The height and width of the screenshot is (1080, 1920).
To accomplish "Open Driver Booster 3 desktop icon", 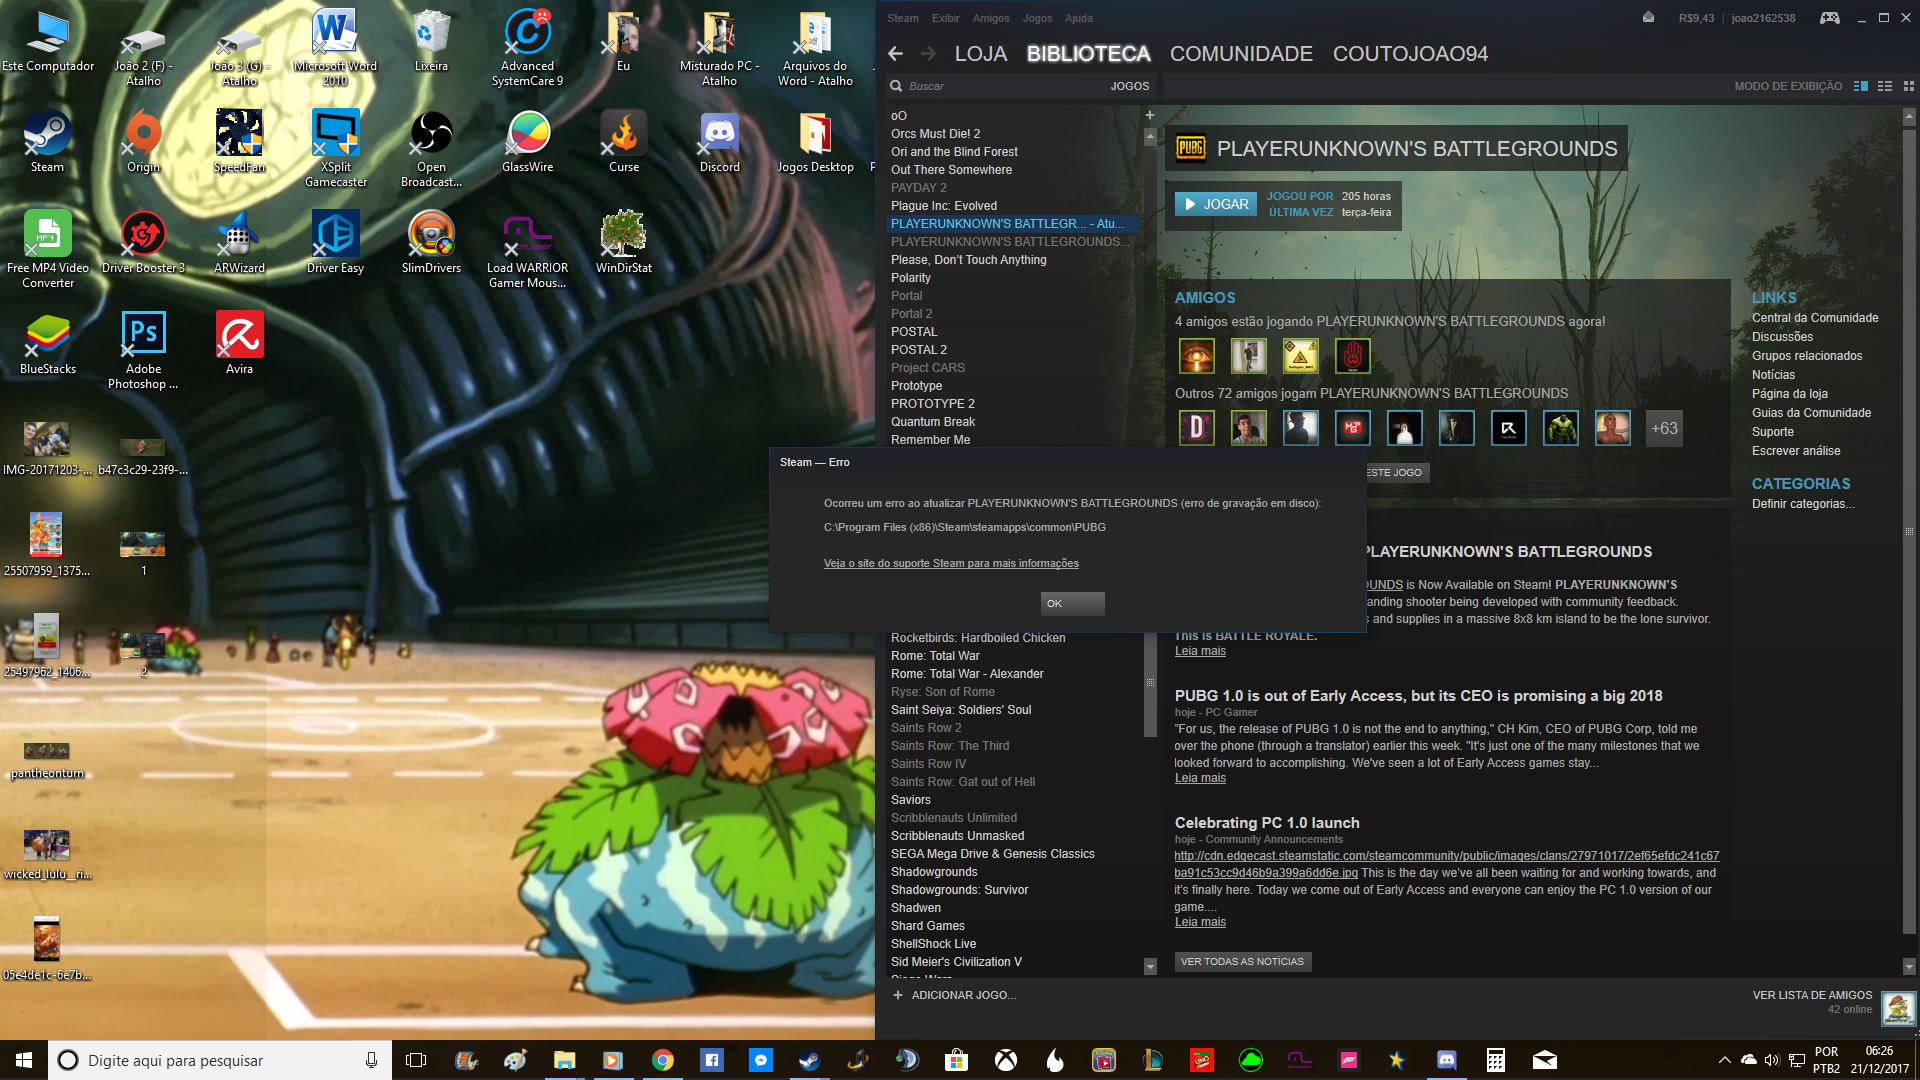I will (x=143, y=241).
